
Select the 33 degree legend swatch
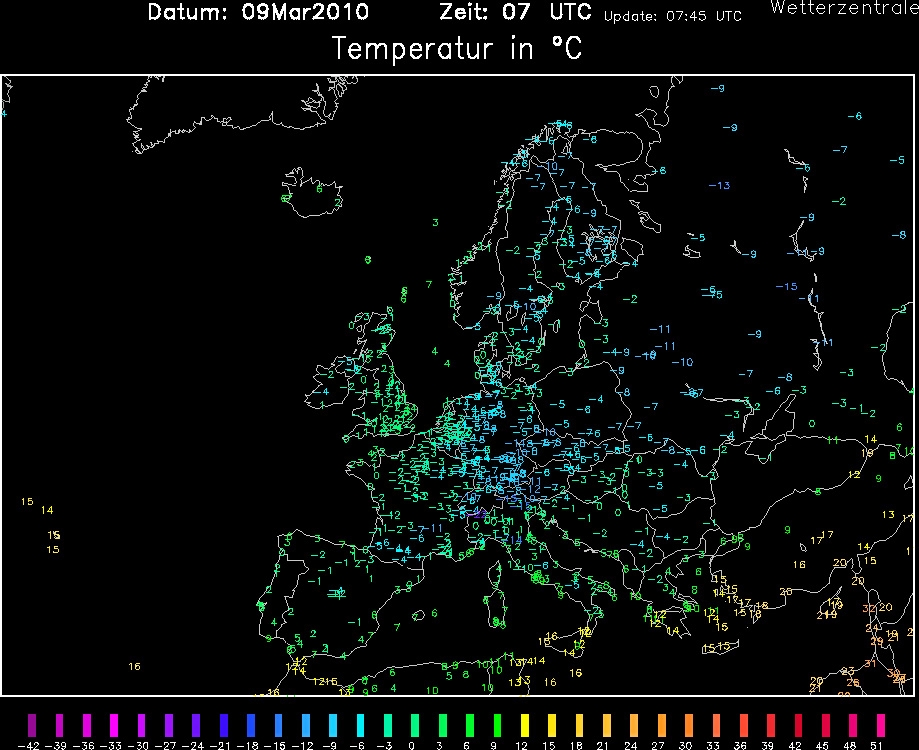click(x=716, y=725)
